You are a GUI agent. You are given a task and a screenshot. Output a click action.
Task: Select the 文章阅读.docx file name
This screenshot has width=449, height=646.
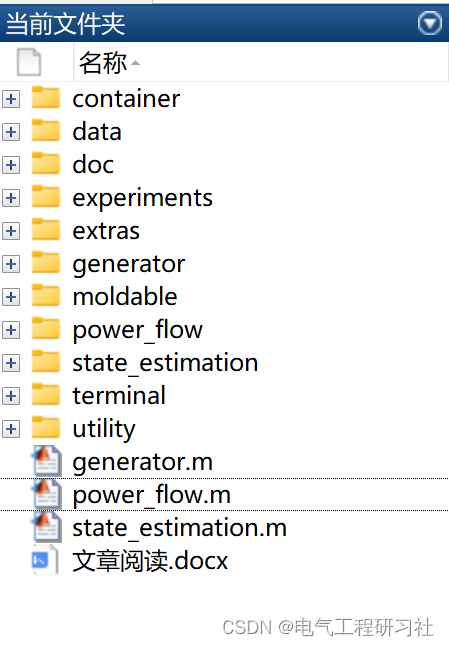150,560
